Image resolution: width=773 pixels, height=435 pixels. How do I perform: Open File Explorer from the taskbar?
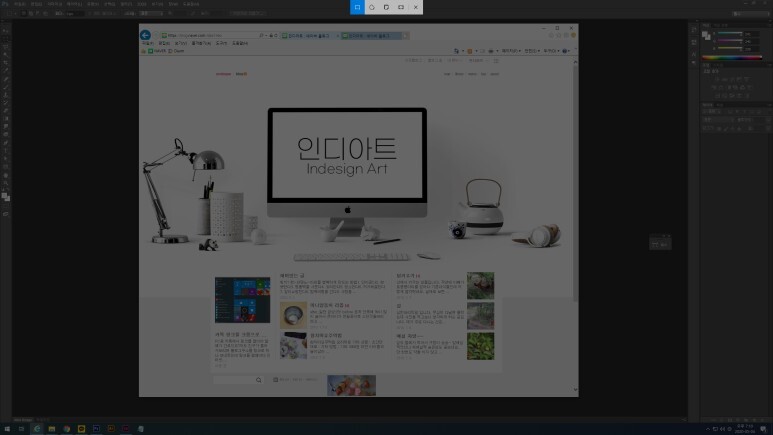(x=52, y=429)
